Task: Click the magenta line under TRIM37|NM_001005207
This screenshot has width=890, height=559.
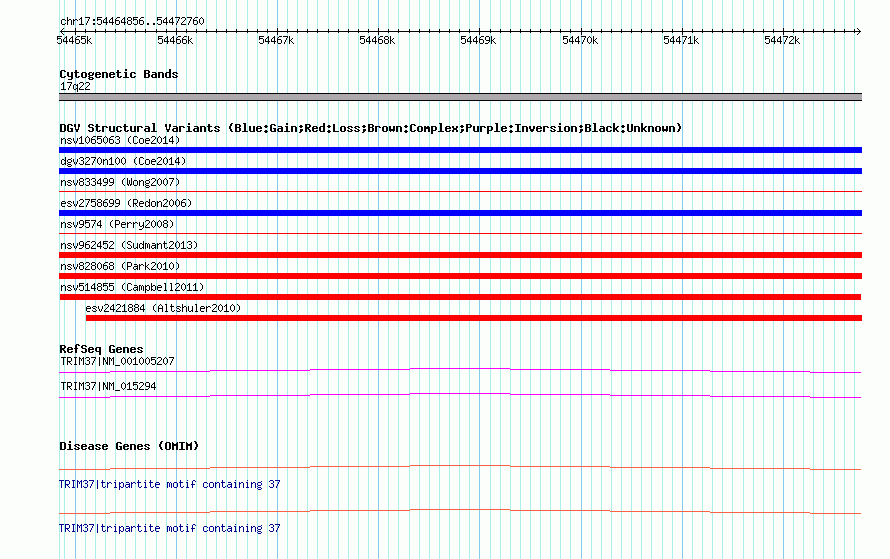Action: pos(460,371)
